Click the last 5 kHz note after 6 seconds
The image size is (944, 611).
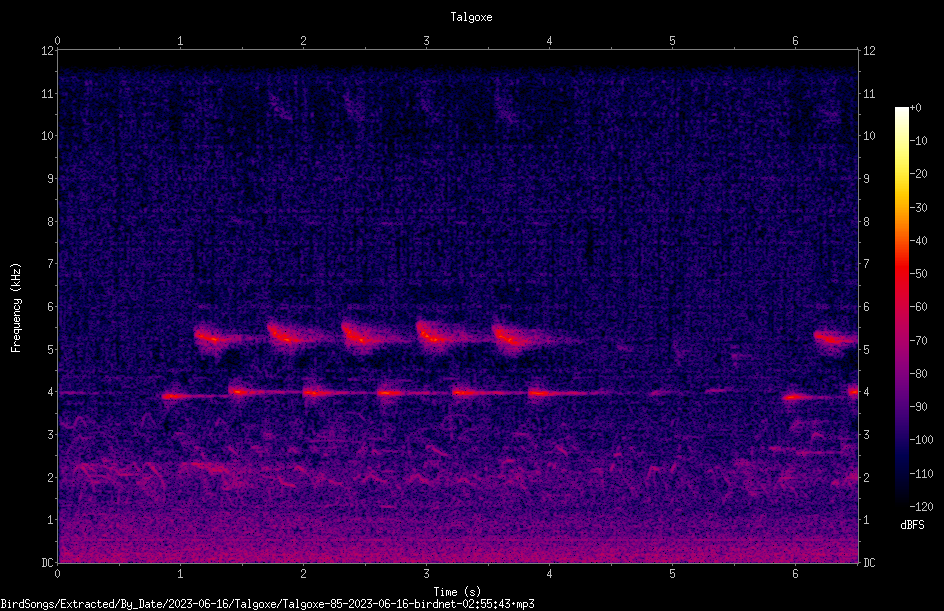836,338
